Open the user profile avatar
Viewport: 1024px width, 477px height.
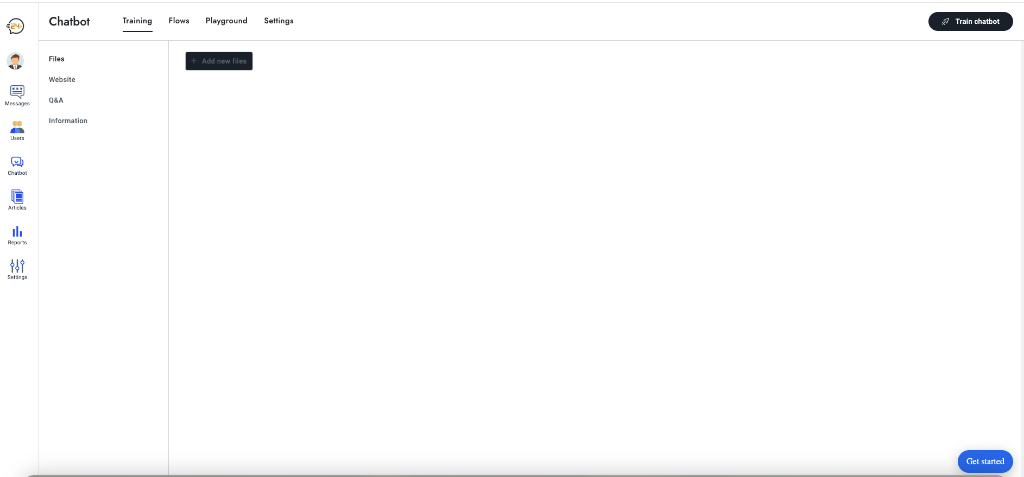pyautogui.click(x=15, y=61)
